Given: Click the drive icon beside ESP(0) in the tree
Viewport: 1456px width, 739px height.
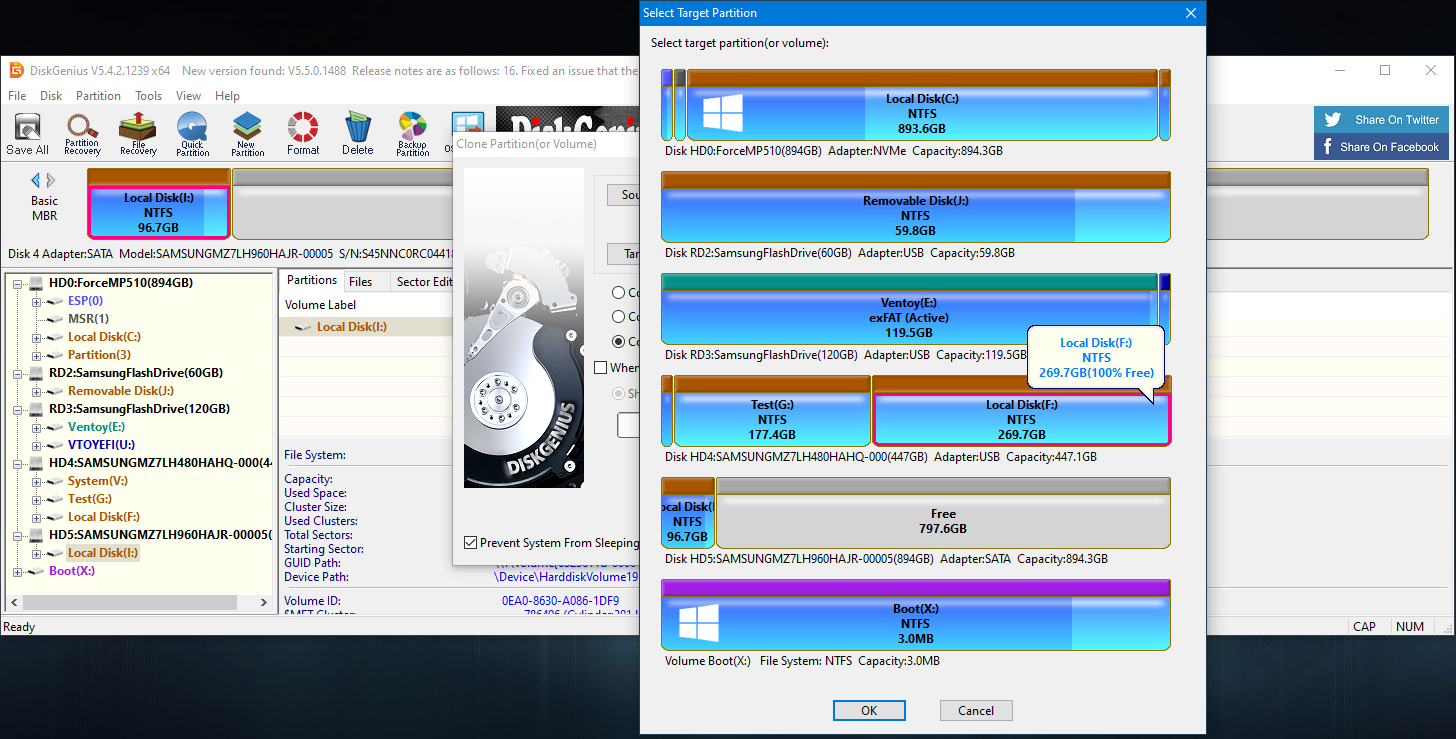Looking at the screenshot, I should (x=56, y=301).
